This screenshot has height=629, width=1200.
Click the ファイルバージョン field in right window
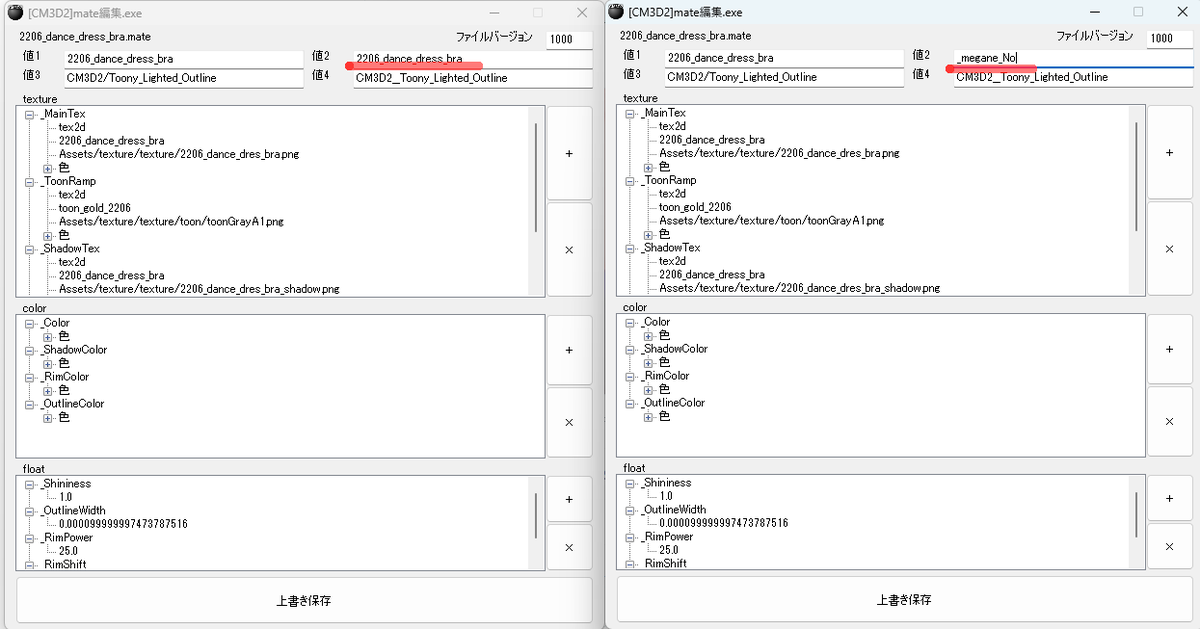coord(1169,38)
